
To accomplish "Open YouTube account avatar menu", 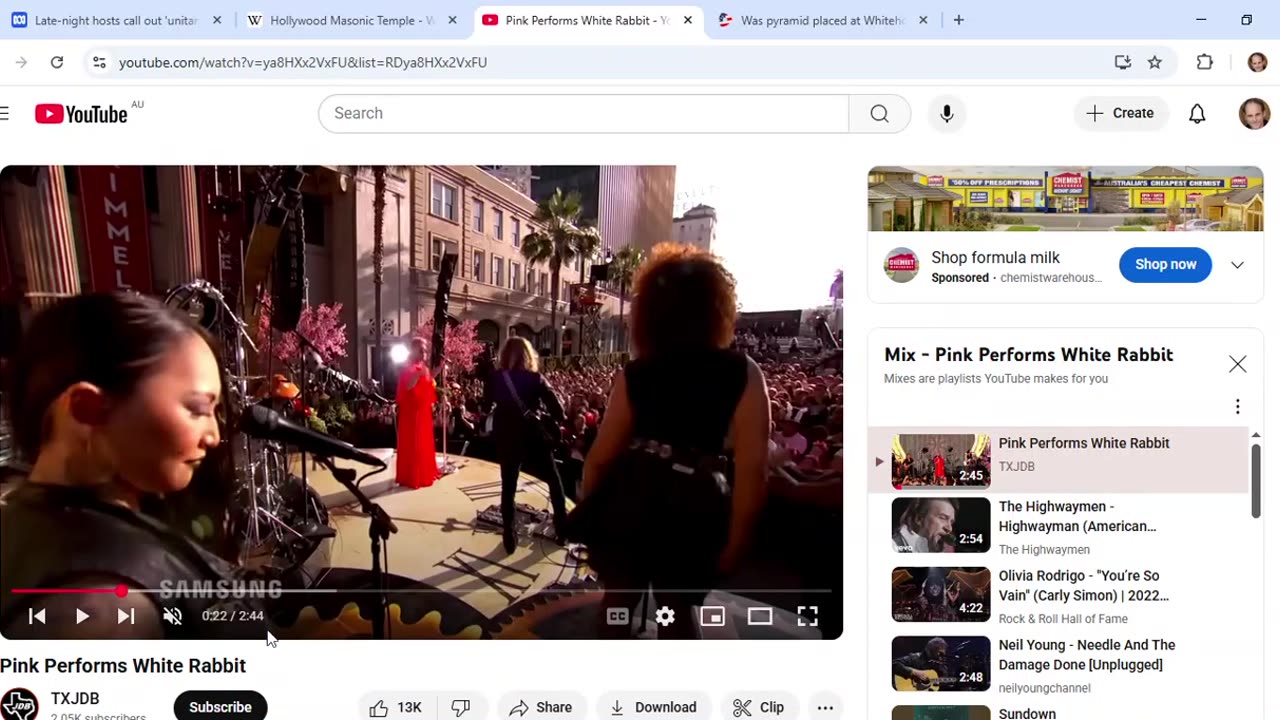I will click(1254, 113).
